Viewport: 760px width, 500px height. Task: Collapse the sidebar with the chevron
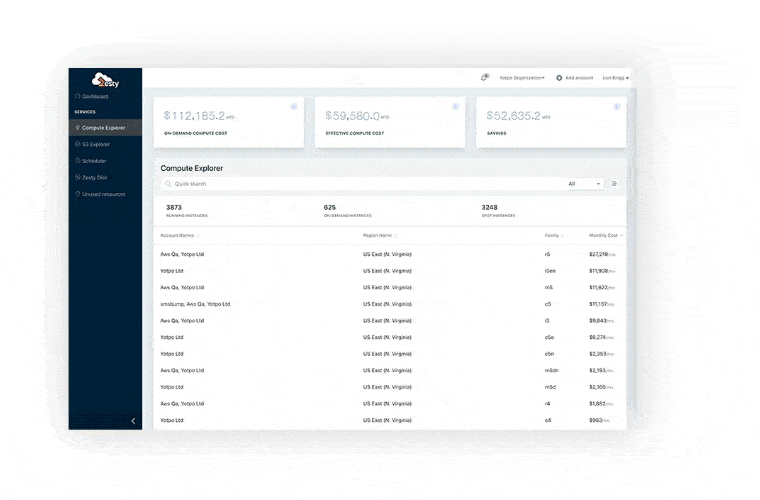pos(133,421)
